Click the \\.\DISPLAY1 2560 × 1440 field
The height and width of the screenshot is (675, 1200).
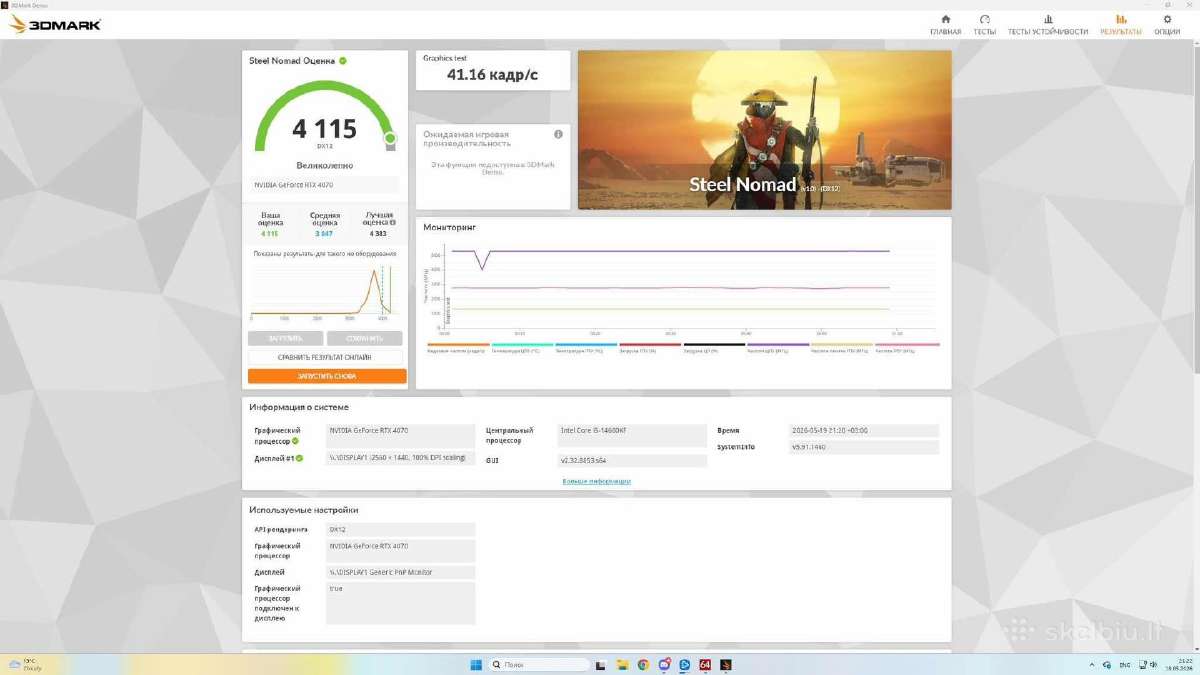tap(401, 458)
